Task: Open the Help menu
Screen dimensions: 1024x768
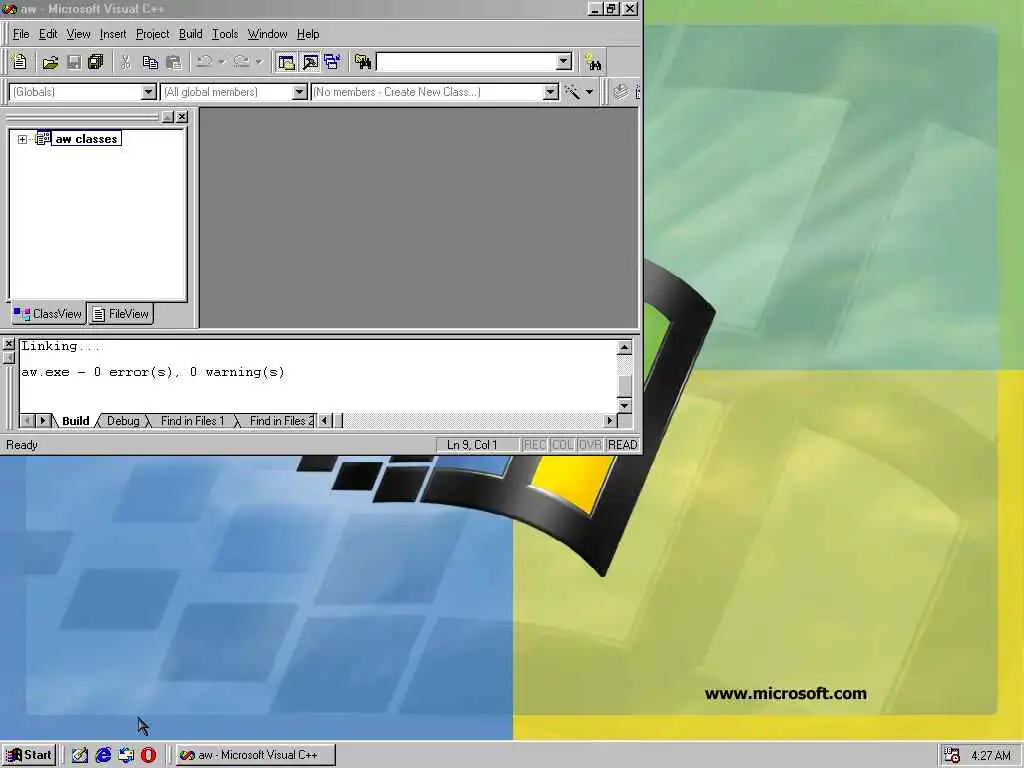Action: click(308, 34)
